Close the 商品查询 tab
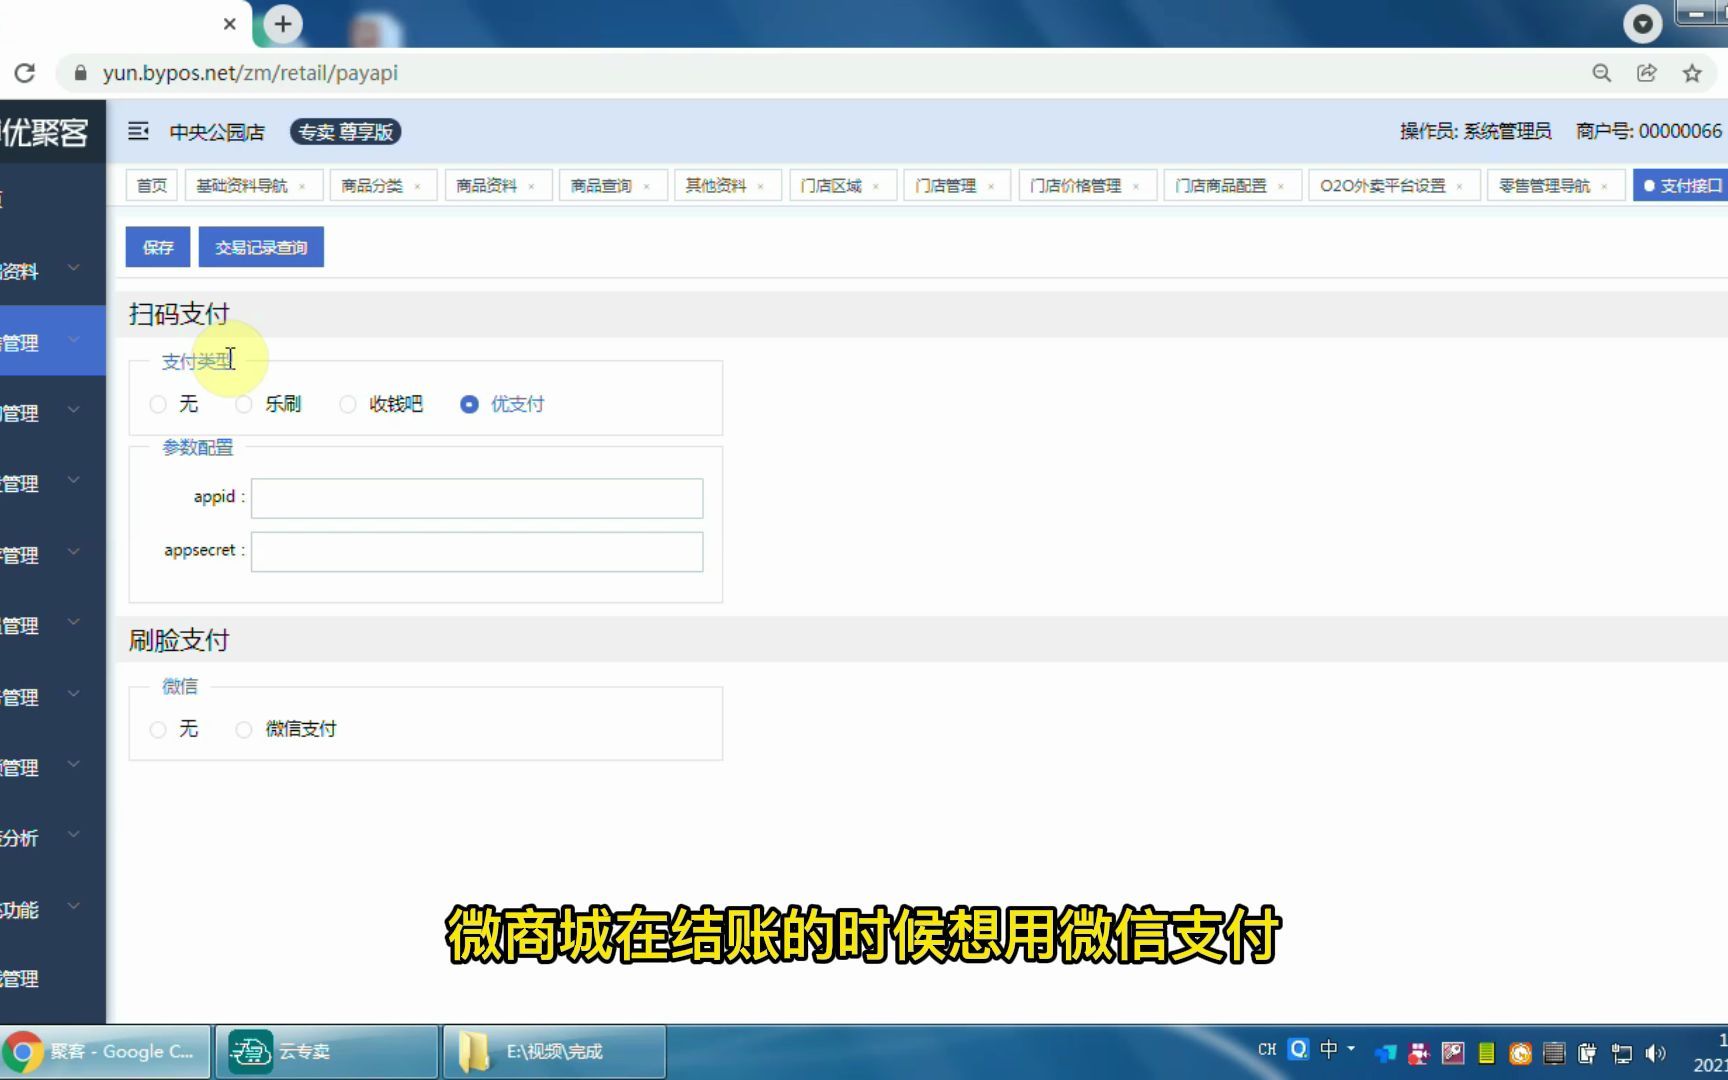Screen dimensions: 1728x1080 tap(647, 186)
